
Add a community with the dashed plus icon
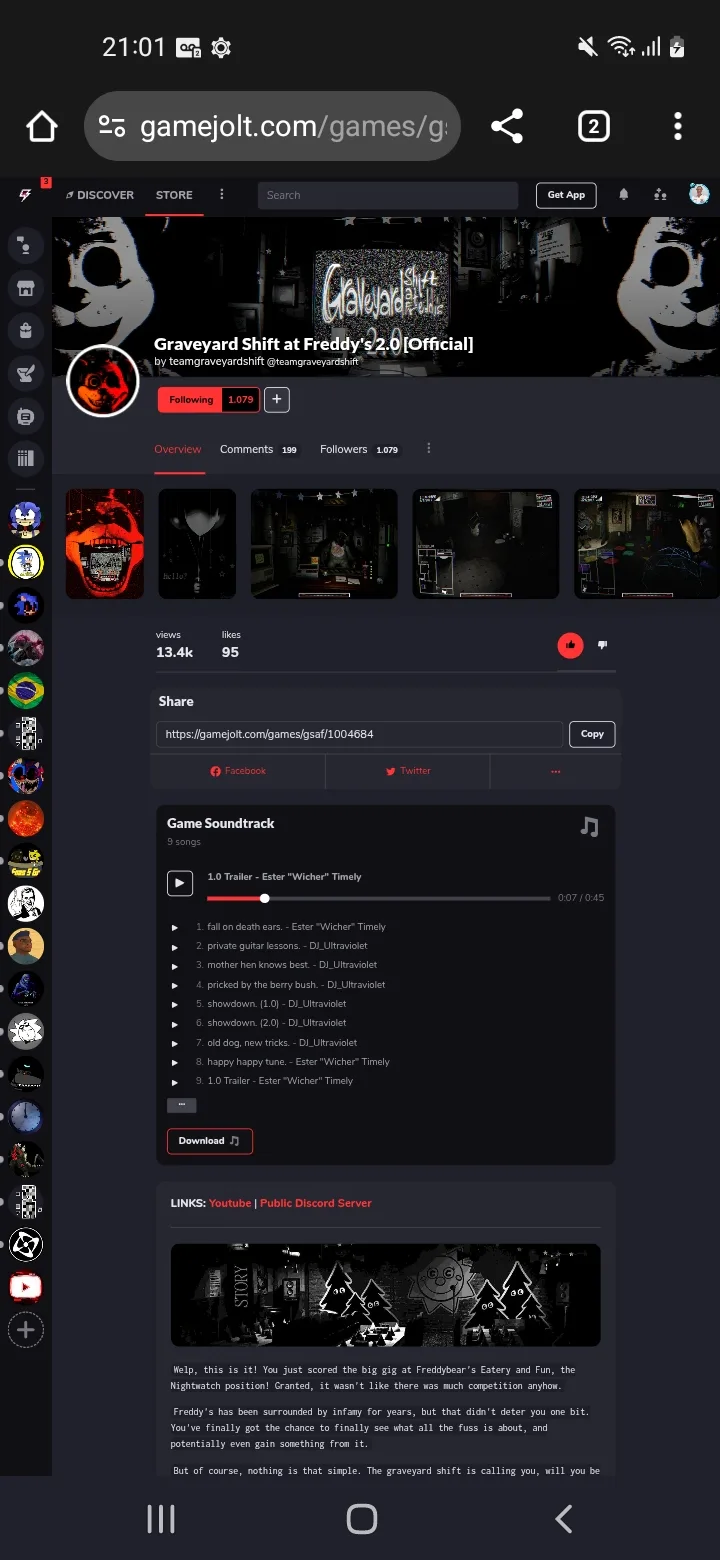click(x=26, y=1330)
